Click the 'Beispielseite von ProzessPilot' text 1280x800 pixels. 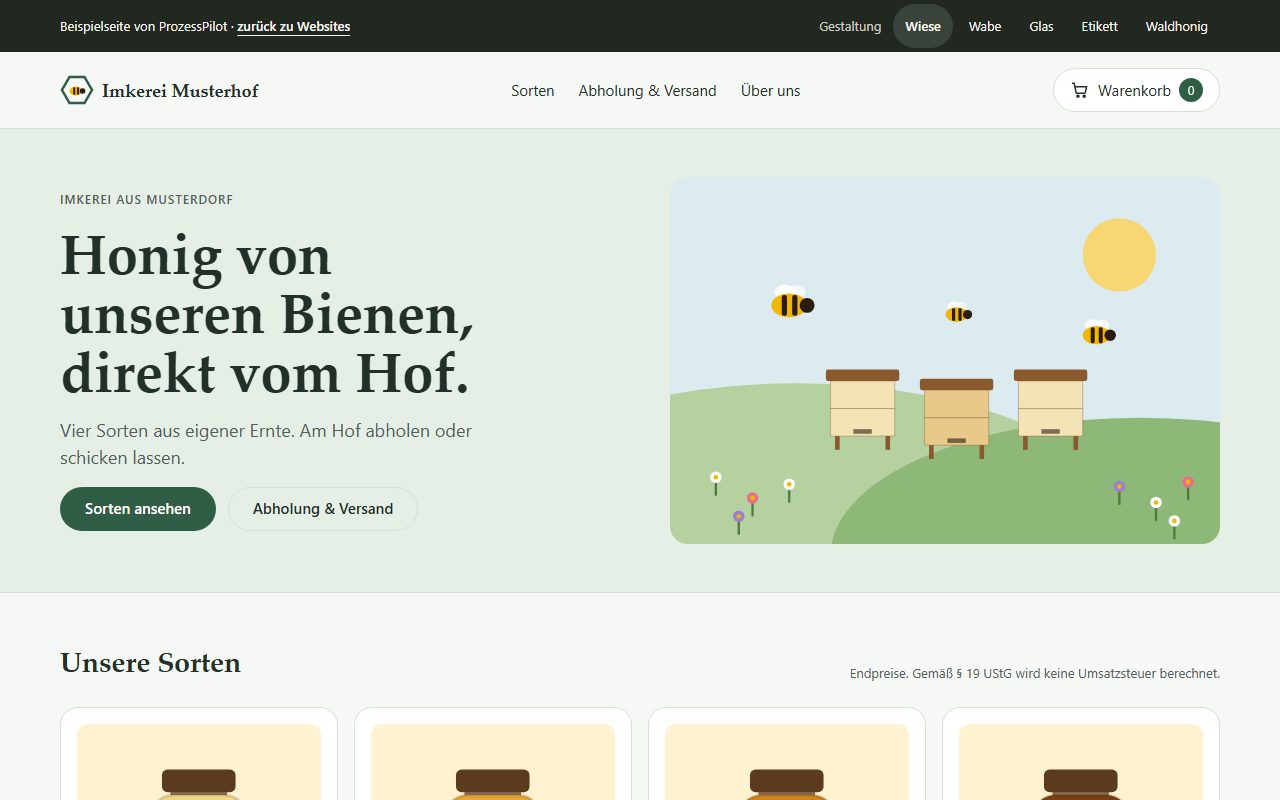144,27
